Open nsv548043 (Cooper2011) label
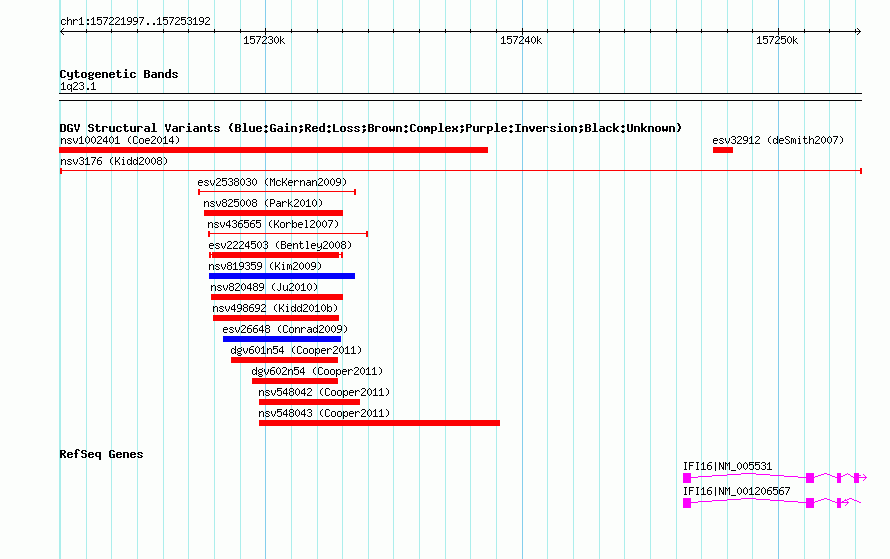This screenshot has height=559, width=890. [x=324, y=413]
